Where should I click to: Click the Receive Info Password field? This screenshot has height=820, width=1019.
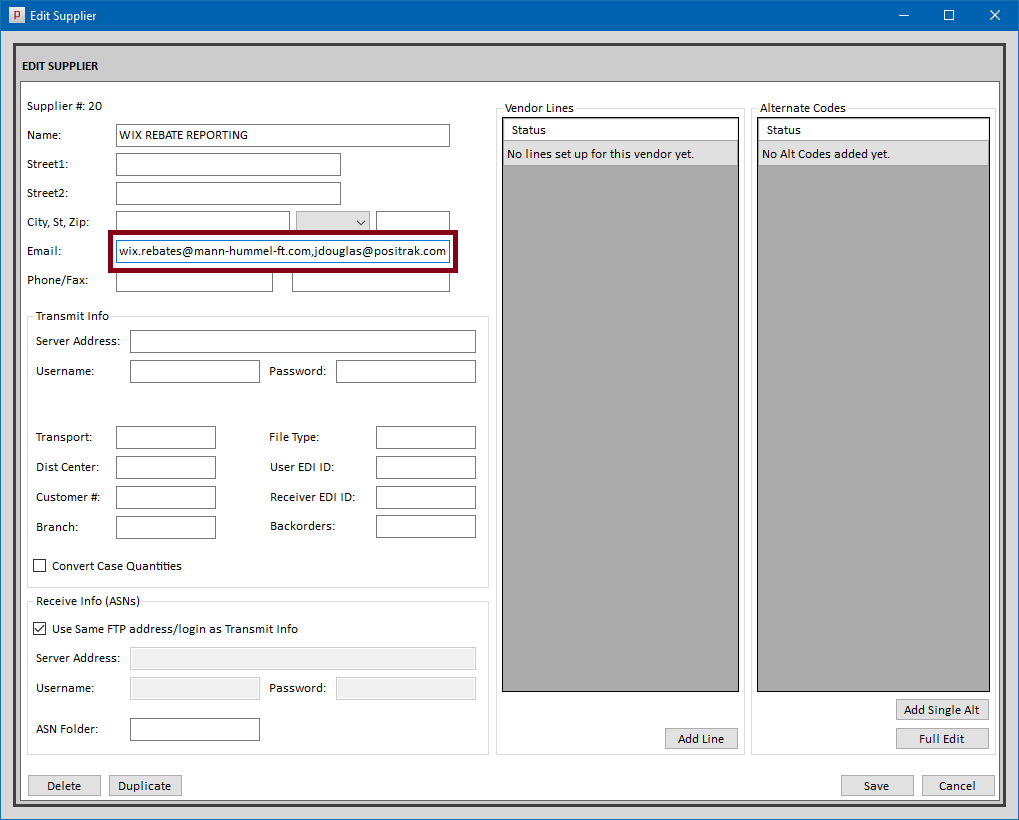coord(406,688)
